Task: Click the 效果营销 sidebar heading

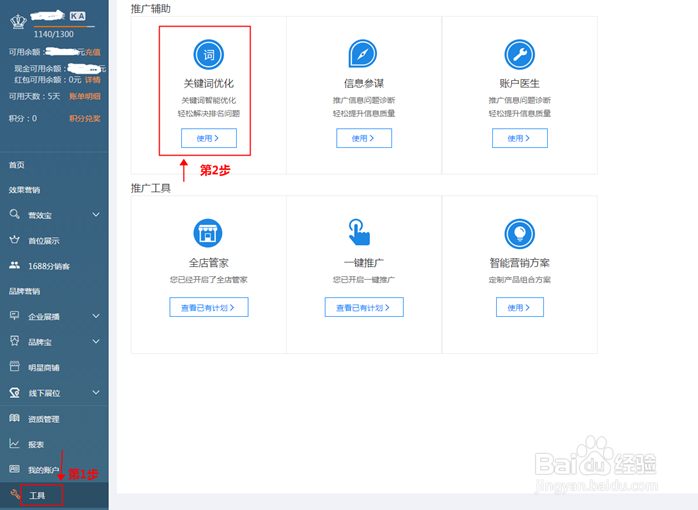Action: click(x=24, y=190)
